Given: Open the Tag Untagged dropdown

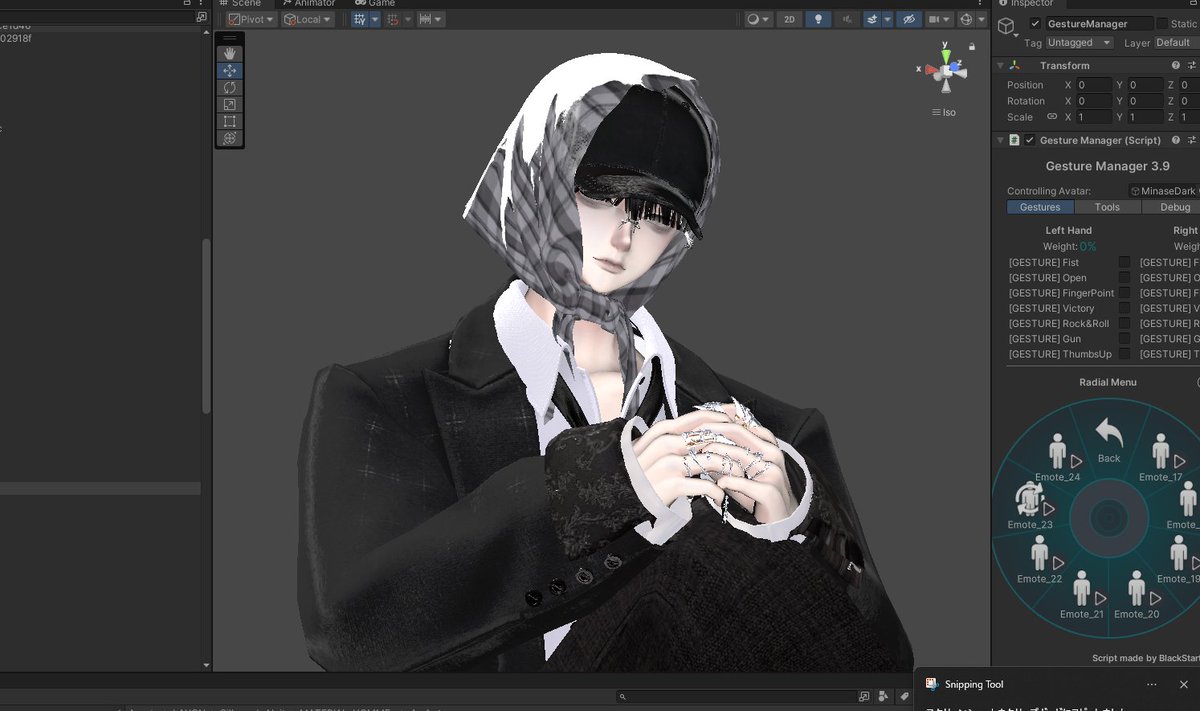Looking at the screenshot, I should (x=1079, y=43).
